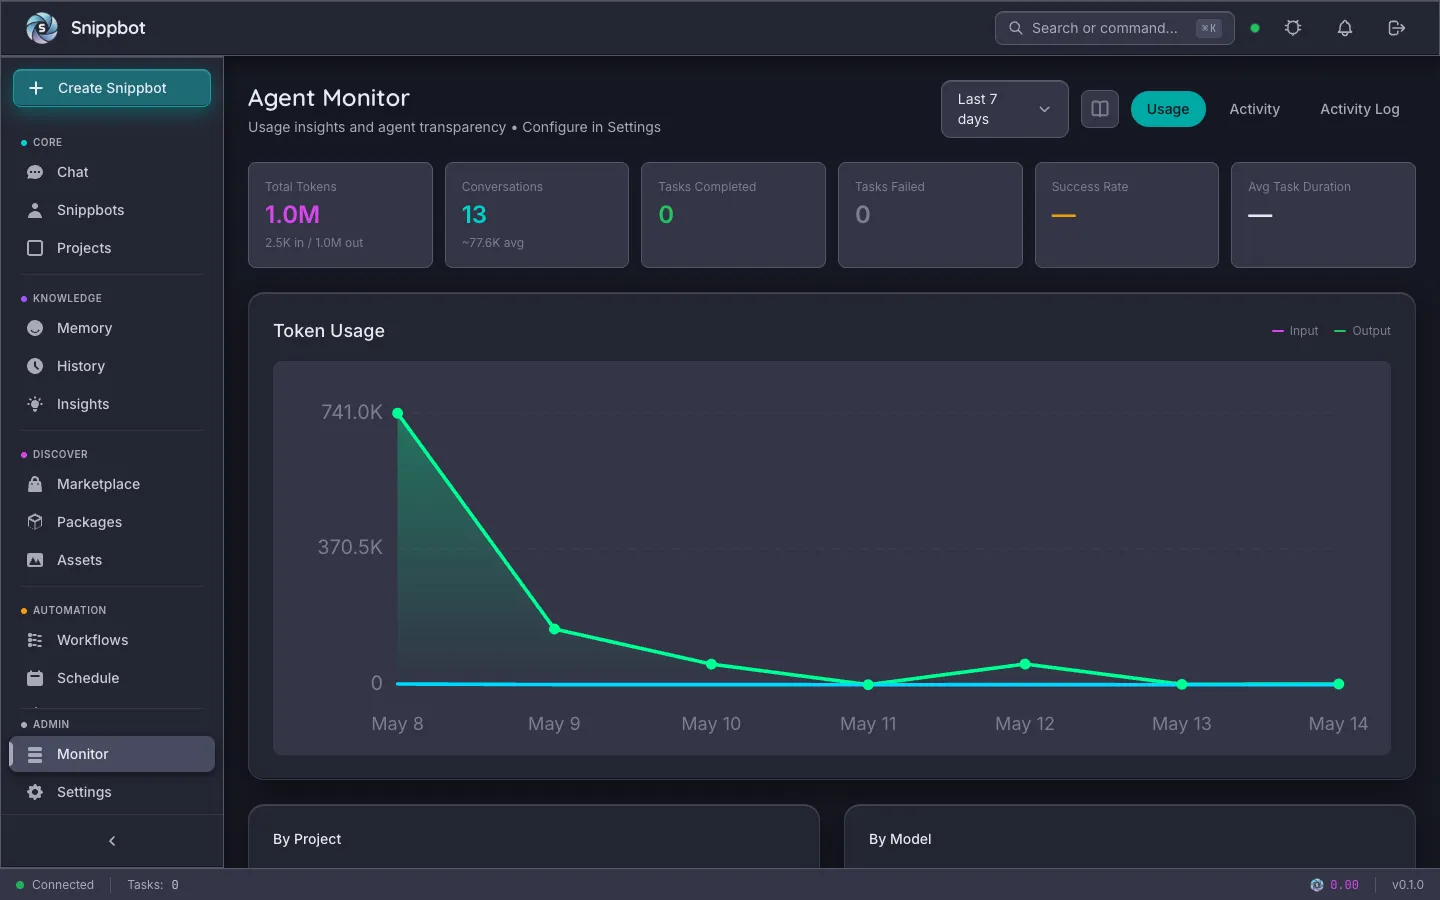This screenshot has width=1440, height=900.
Task: Click the May 8 chart data point
Action: click(x=398, y=413)
